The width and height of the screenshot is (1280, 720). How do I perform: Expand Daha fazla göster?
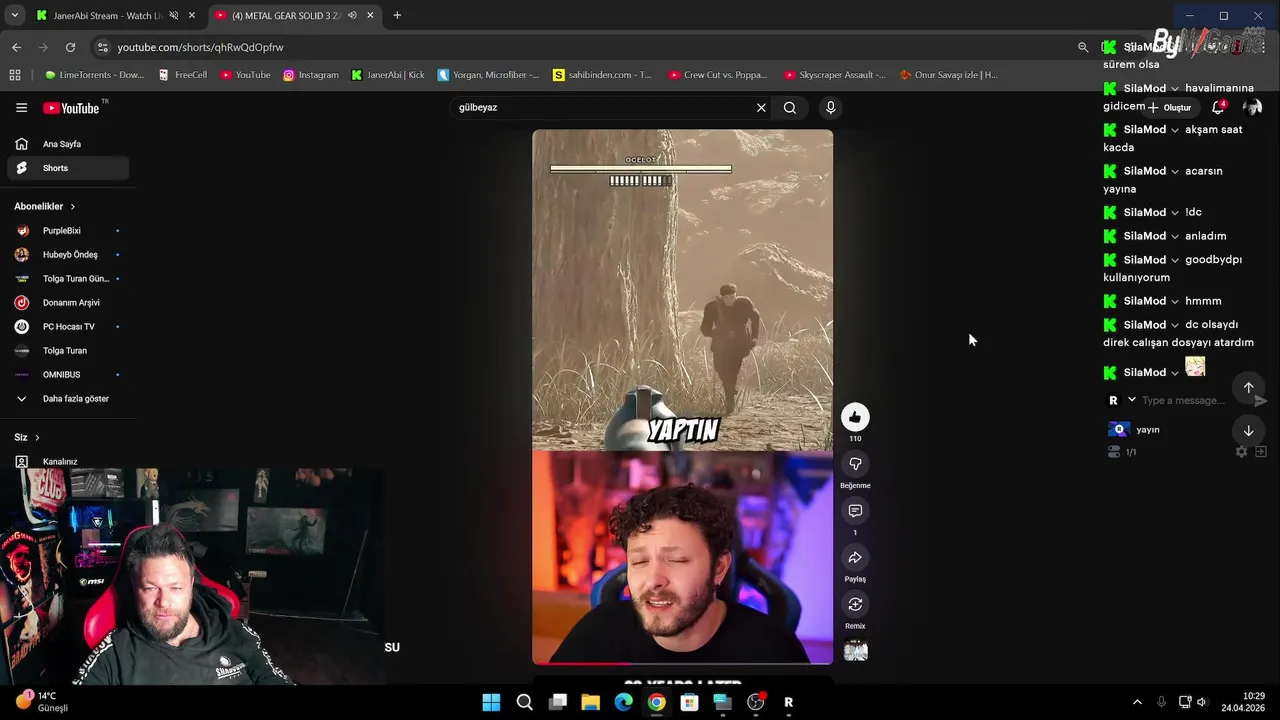click(68, 399)
